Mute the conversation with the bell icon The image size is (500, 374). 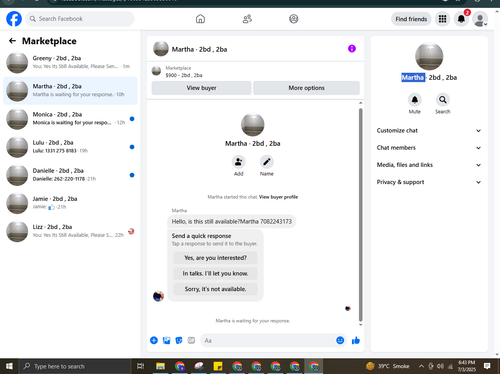[x=415, y=100]
